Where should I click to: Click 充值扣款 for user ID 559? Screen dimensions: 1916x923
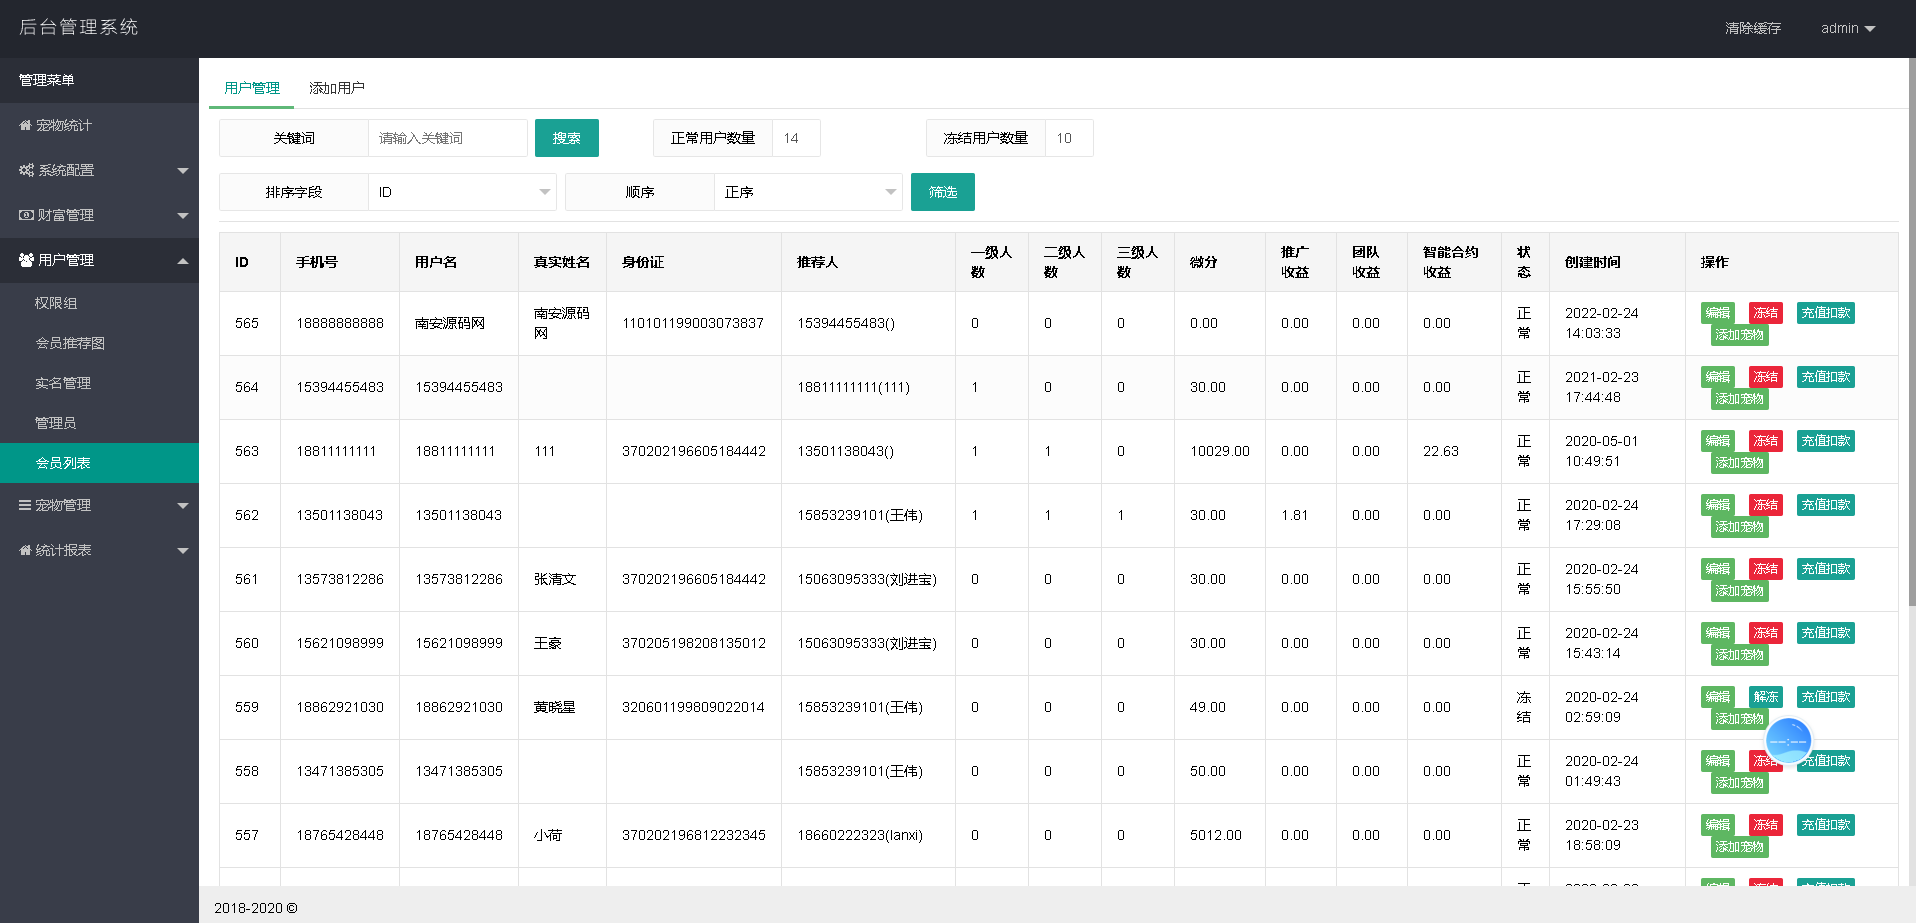coord(1826,697)
